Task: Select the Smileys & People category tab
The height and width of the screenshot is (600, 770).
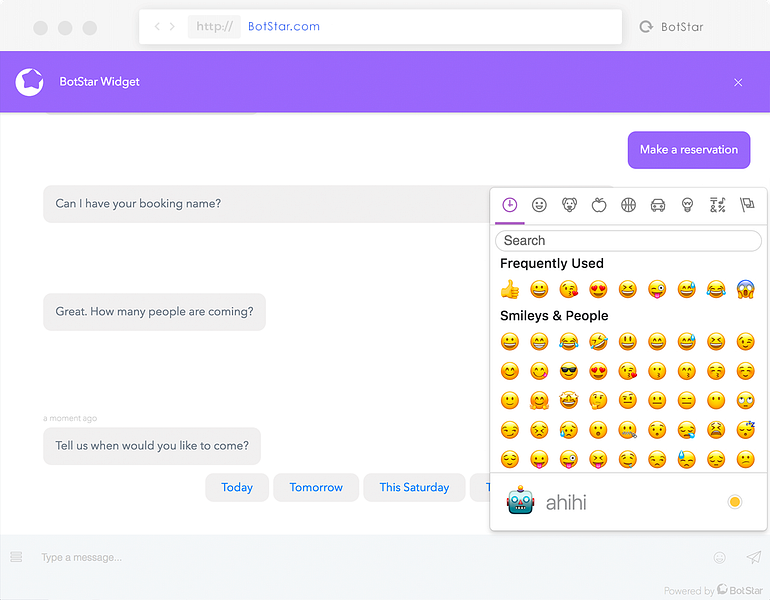Action: point(539,205)
